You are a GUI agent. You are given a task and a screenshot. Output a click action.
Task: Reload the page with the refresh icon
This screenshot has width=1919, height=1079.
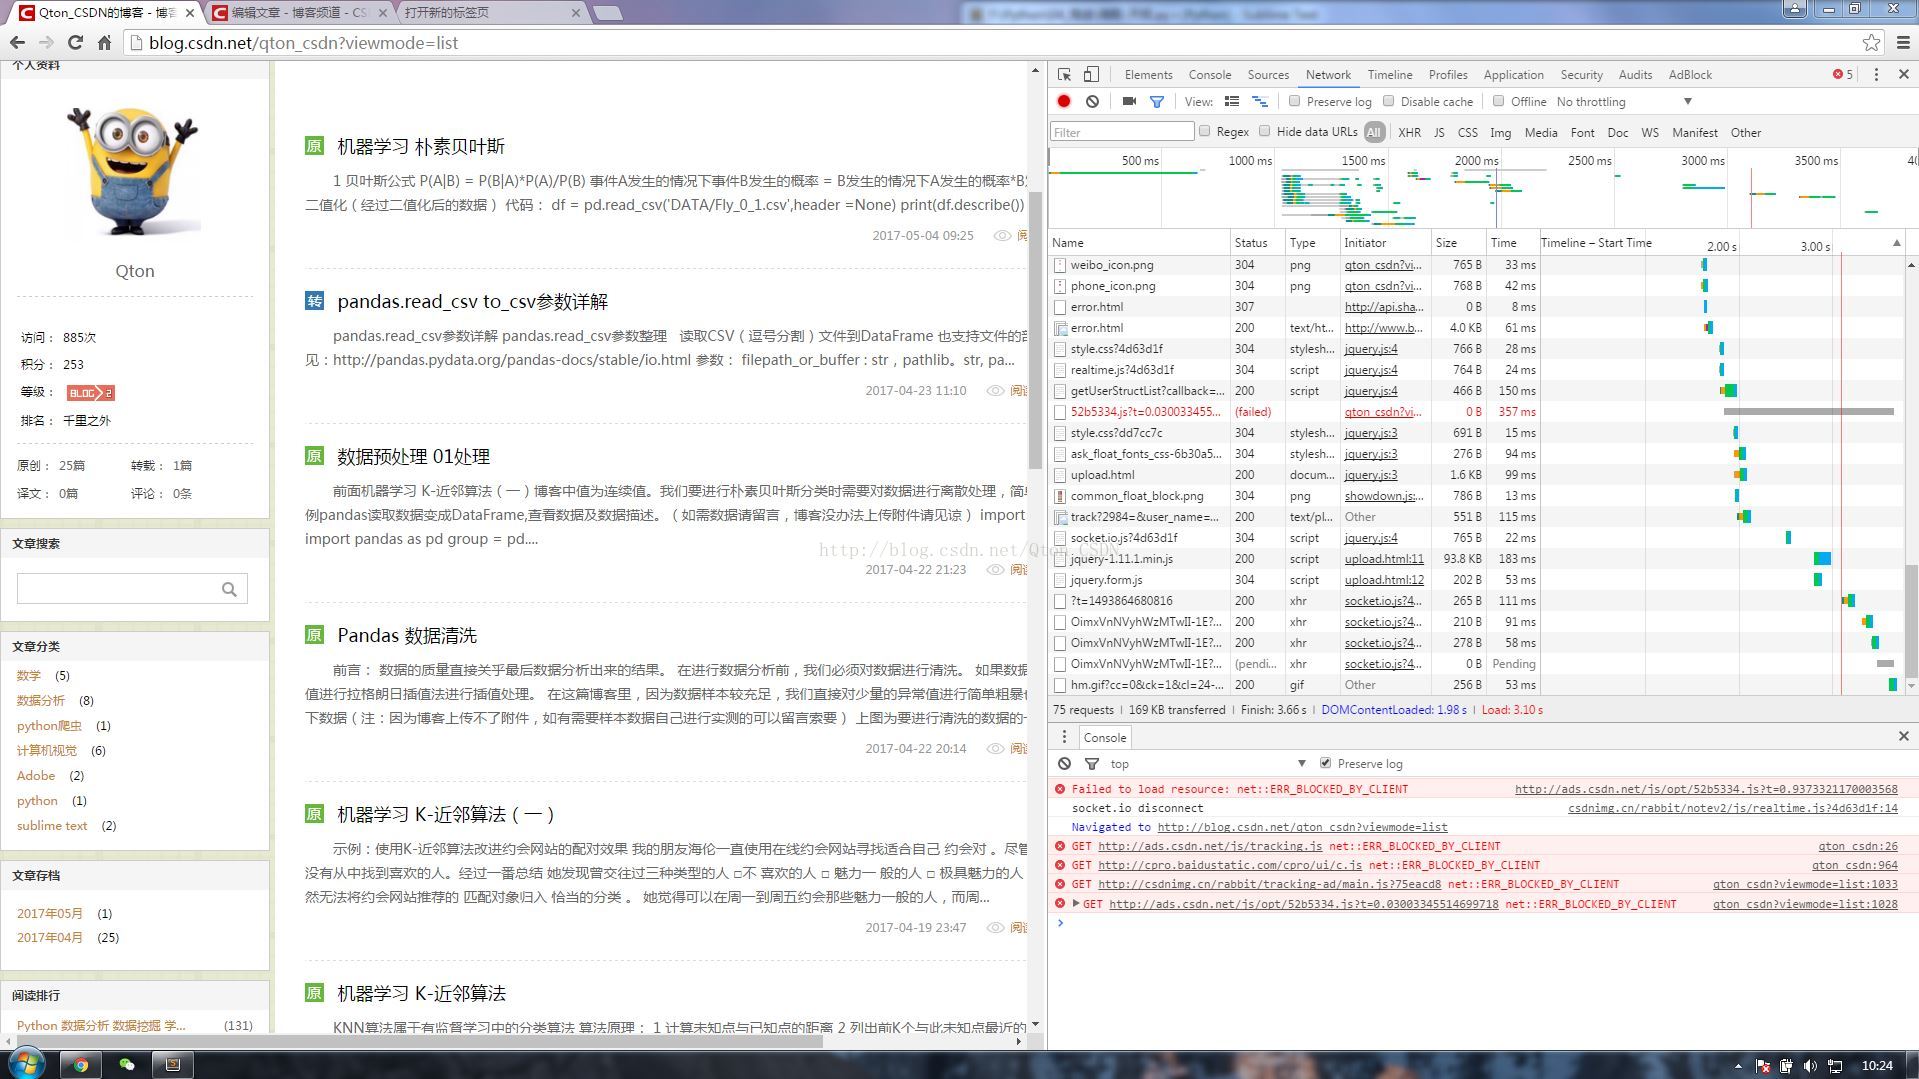75,42
